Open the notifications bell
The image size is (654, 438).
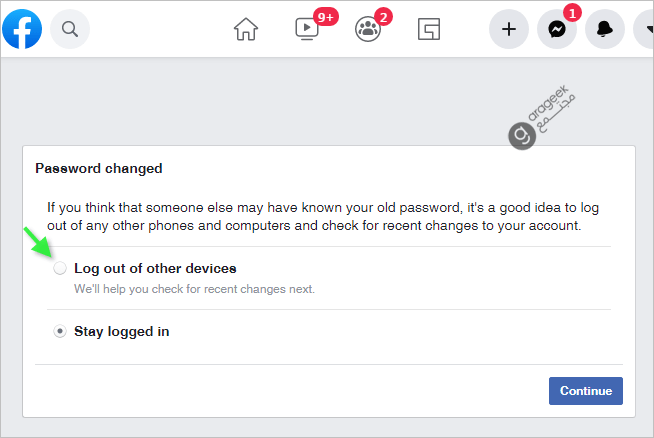605,29
